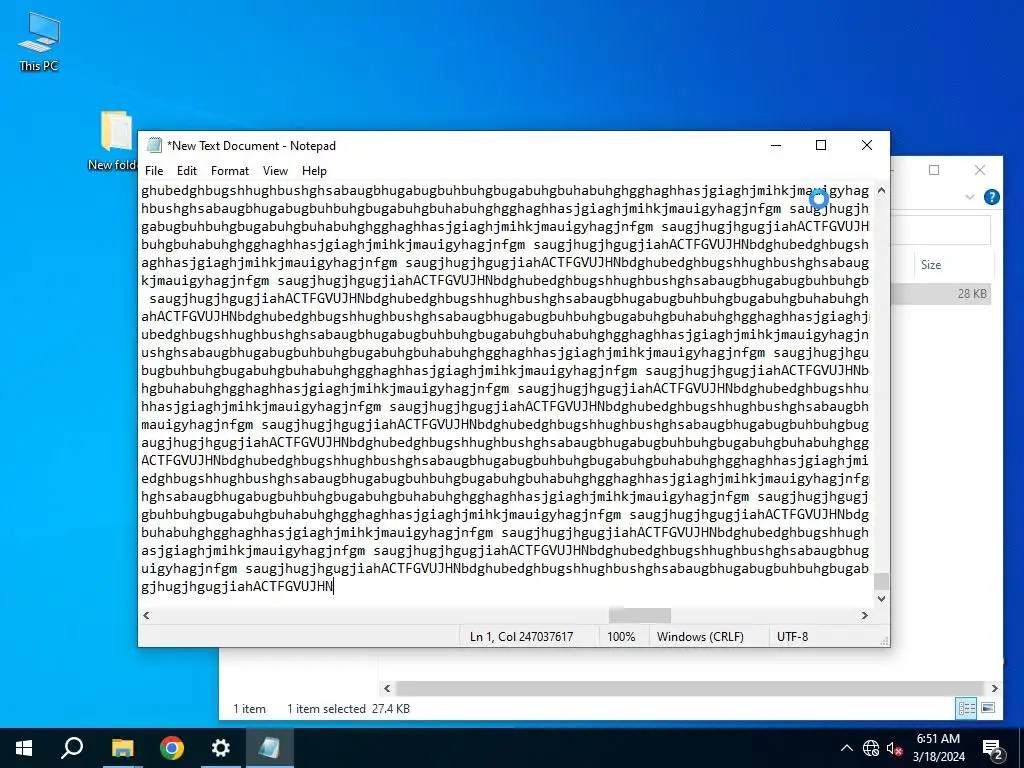
Task: Open Settings from the taskbar
Action: (221, 748)
